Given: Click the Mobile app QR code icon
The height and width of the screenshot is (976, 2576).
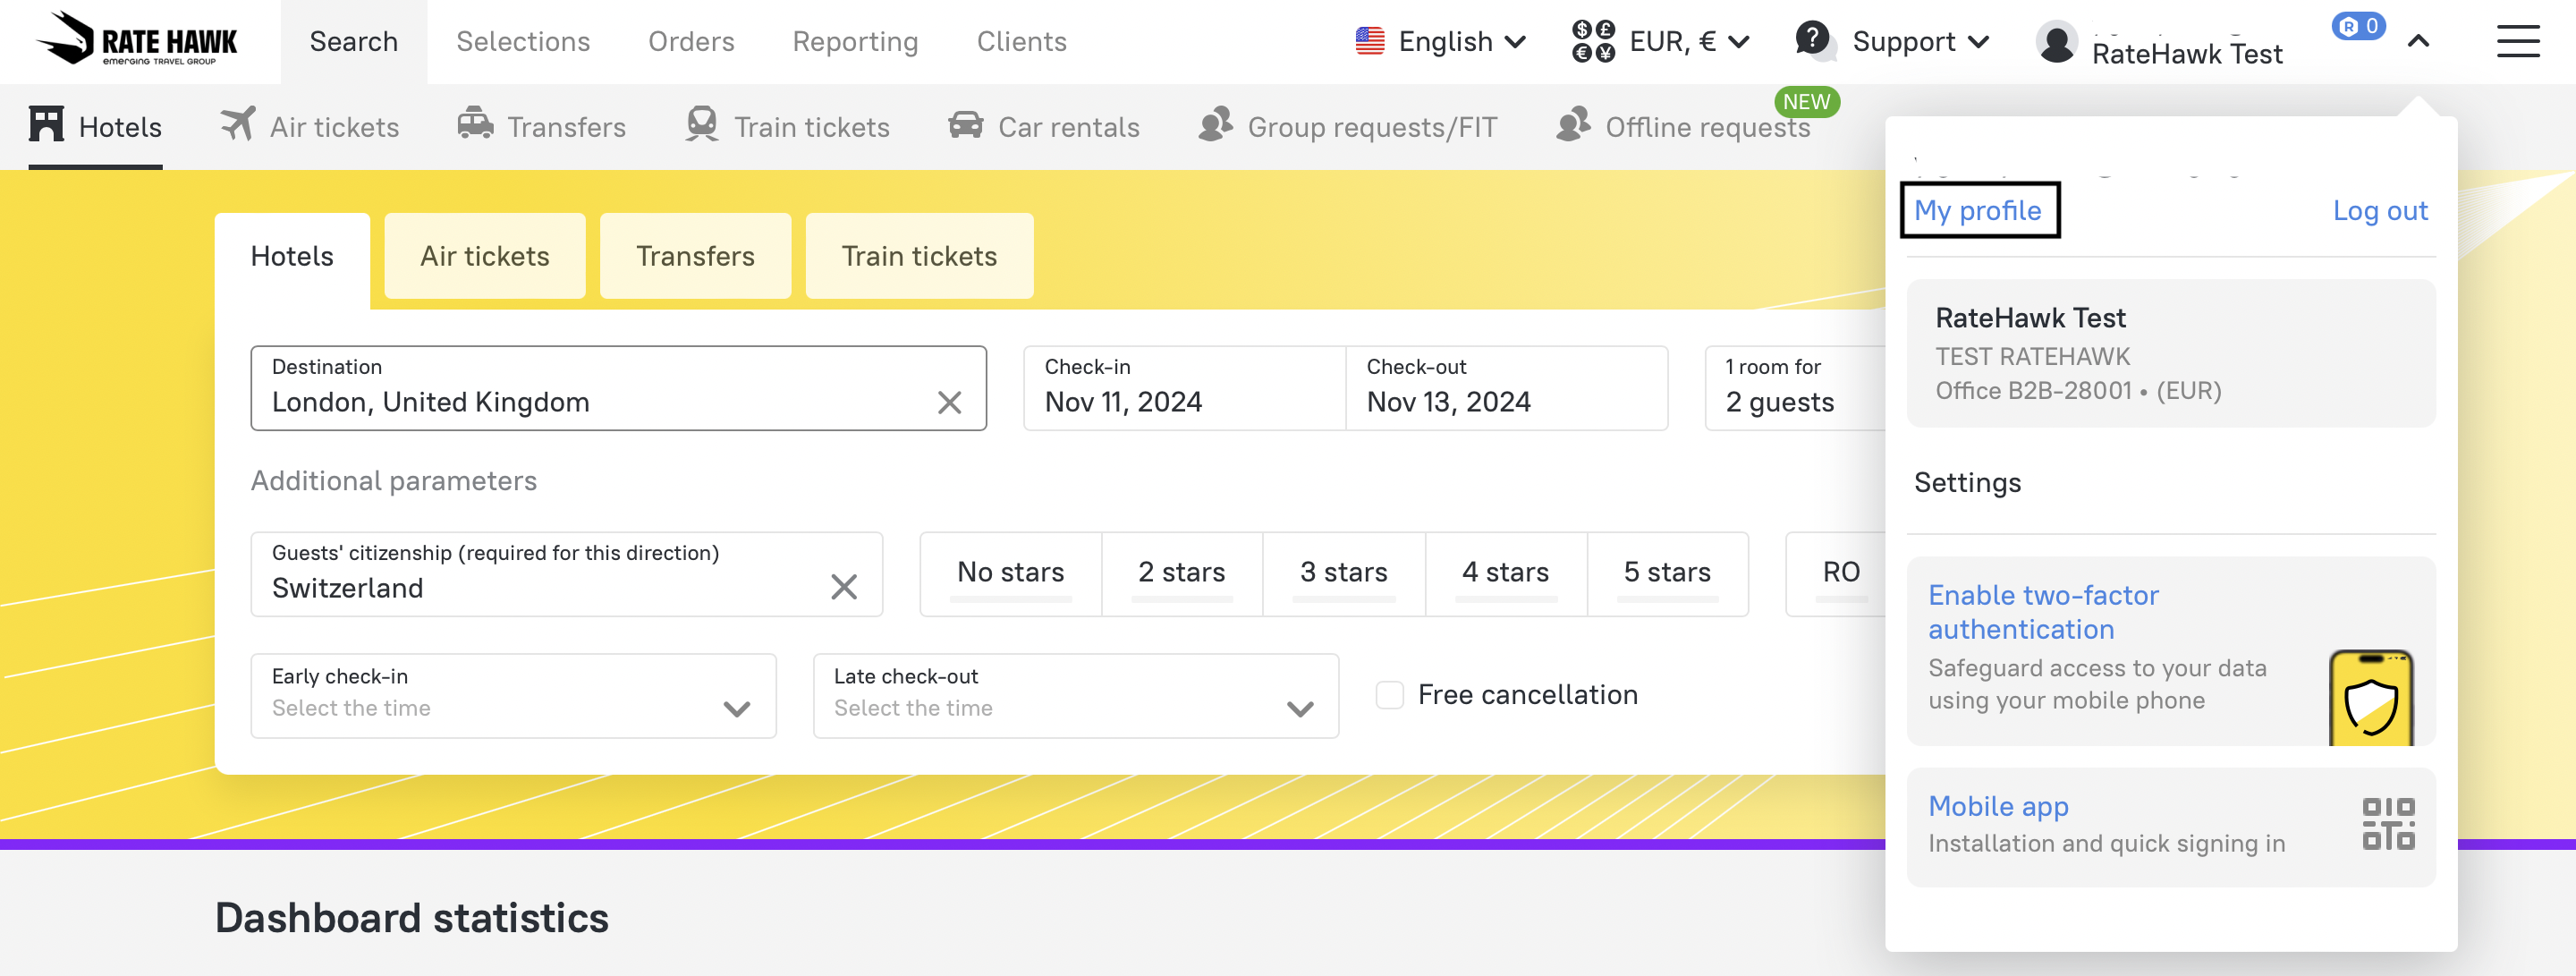Looking at the screenshot, I should (2387, 824).
